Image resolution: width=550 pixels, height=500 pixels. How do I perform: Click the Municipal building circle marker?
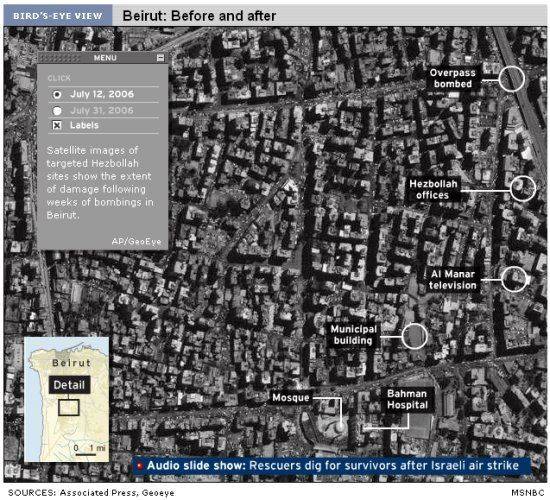pos(414,336)
